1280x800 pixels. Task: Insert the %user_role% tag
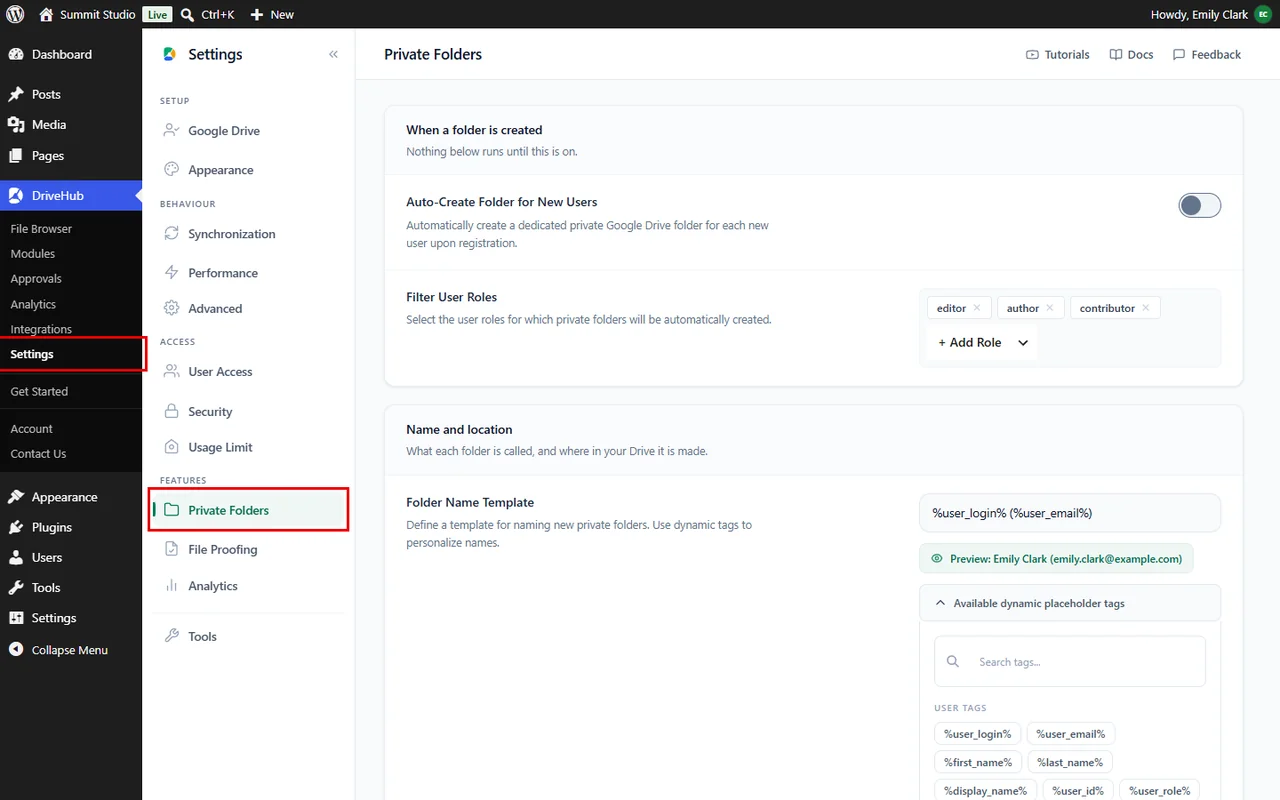1160,790
